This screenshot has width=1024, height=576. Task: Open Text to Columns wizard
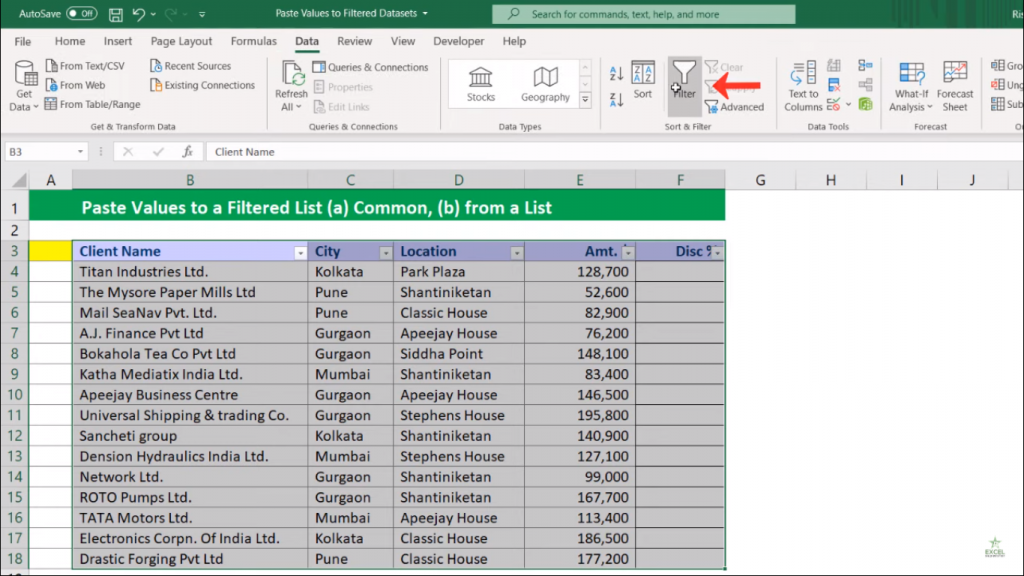pos(803,86)
